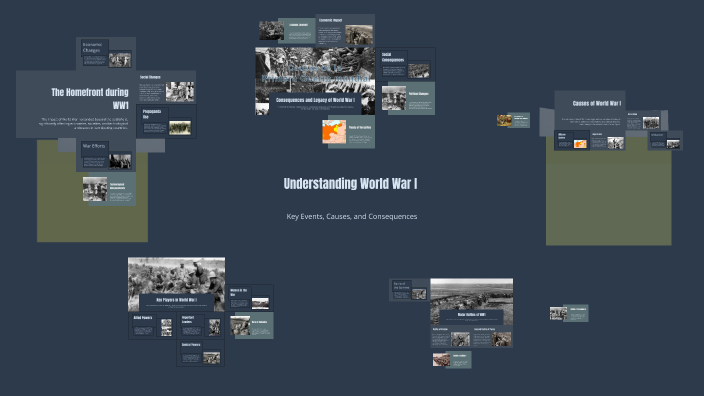The image size is (704, 396).
Task: Open the 'Battle of the Somme' subtopic card
Action: (409, 290)
